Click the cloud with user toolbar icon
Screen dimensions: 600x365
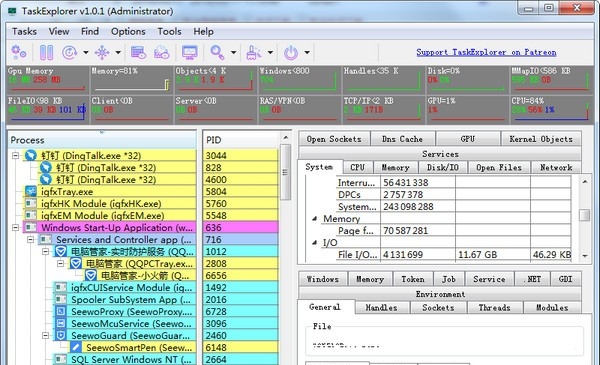pyautogui.click(x=161, y=52)
